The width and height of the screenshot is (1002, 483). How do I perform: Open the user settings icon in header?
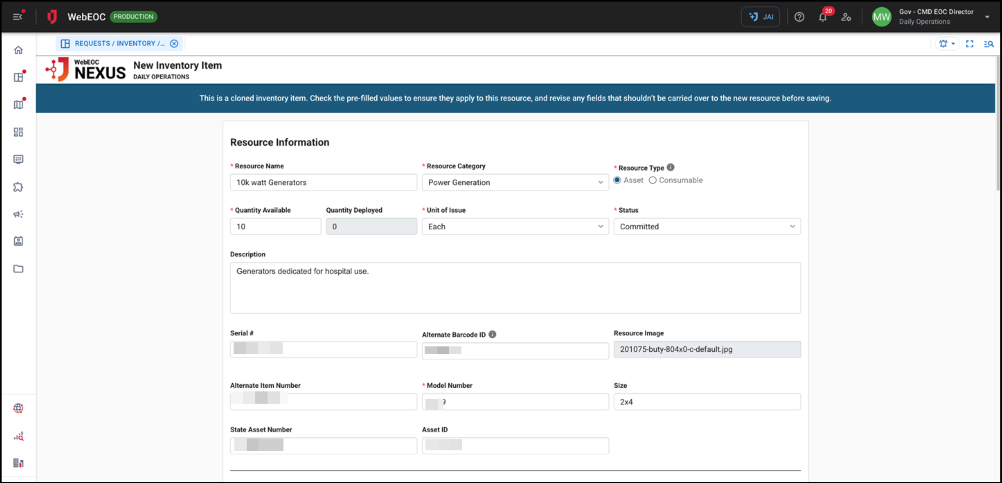pyautogui.click(x=846, y=17)
